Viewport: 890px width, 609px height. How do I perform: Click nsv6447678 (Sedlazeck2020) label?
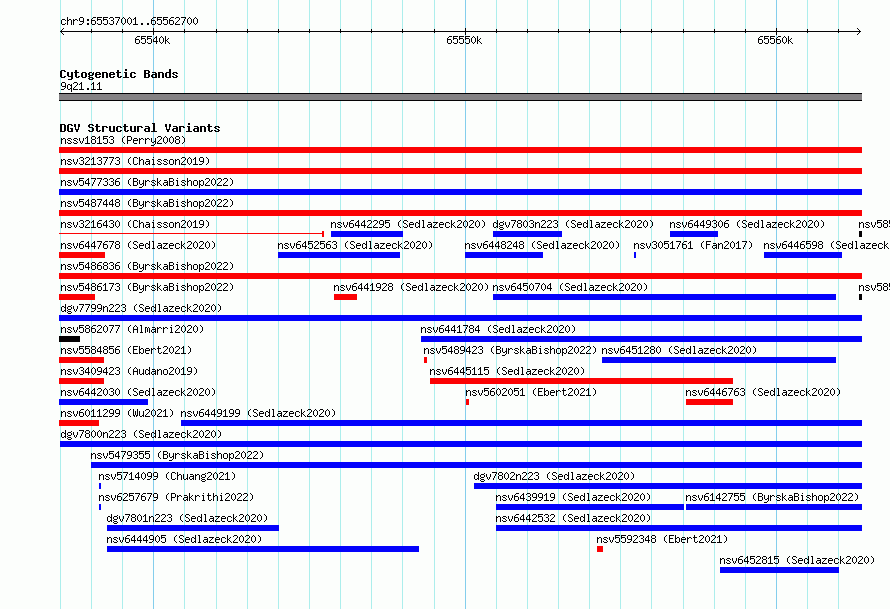pyautogui.click(x=138, y=245)
